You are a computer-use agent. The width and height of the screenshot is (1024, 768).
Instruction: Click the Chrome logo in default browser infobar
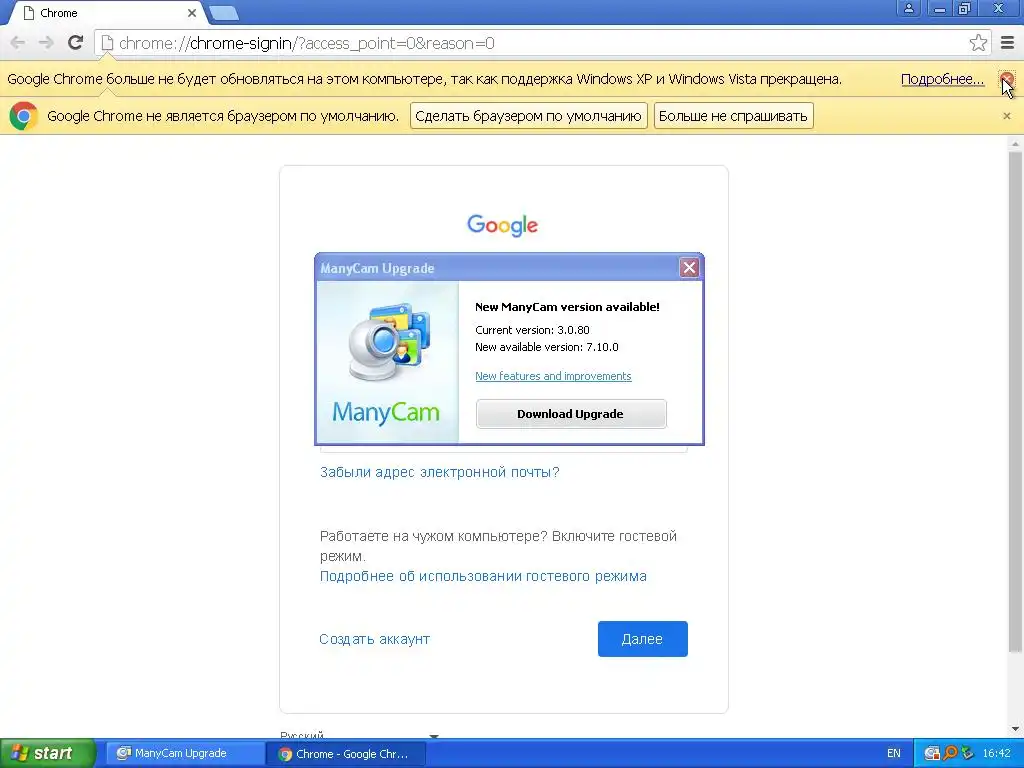pyautogui.click(x=24, y=116)
